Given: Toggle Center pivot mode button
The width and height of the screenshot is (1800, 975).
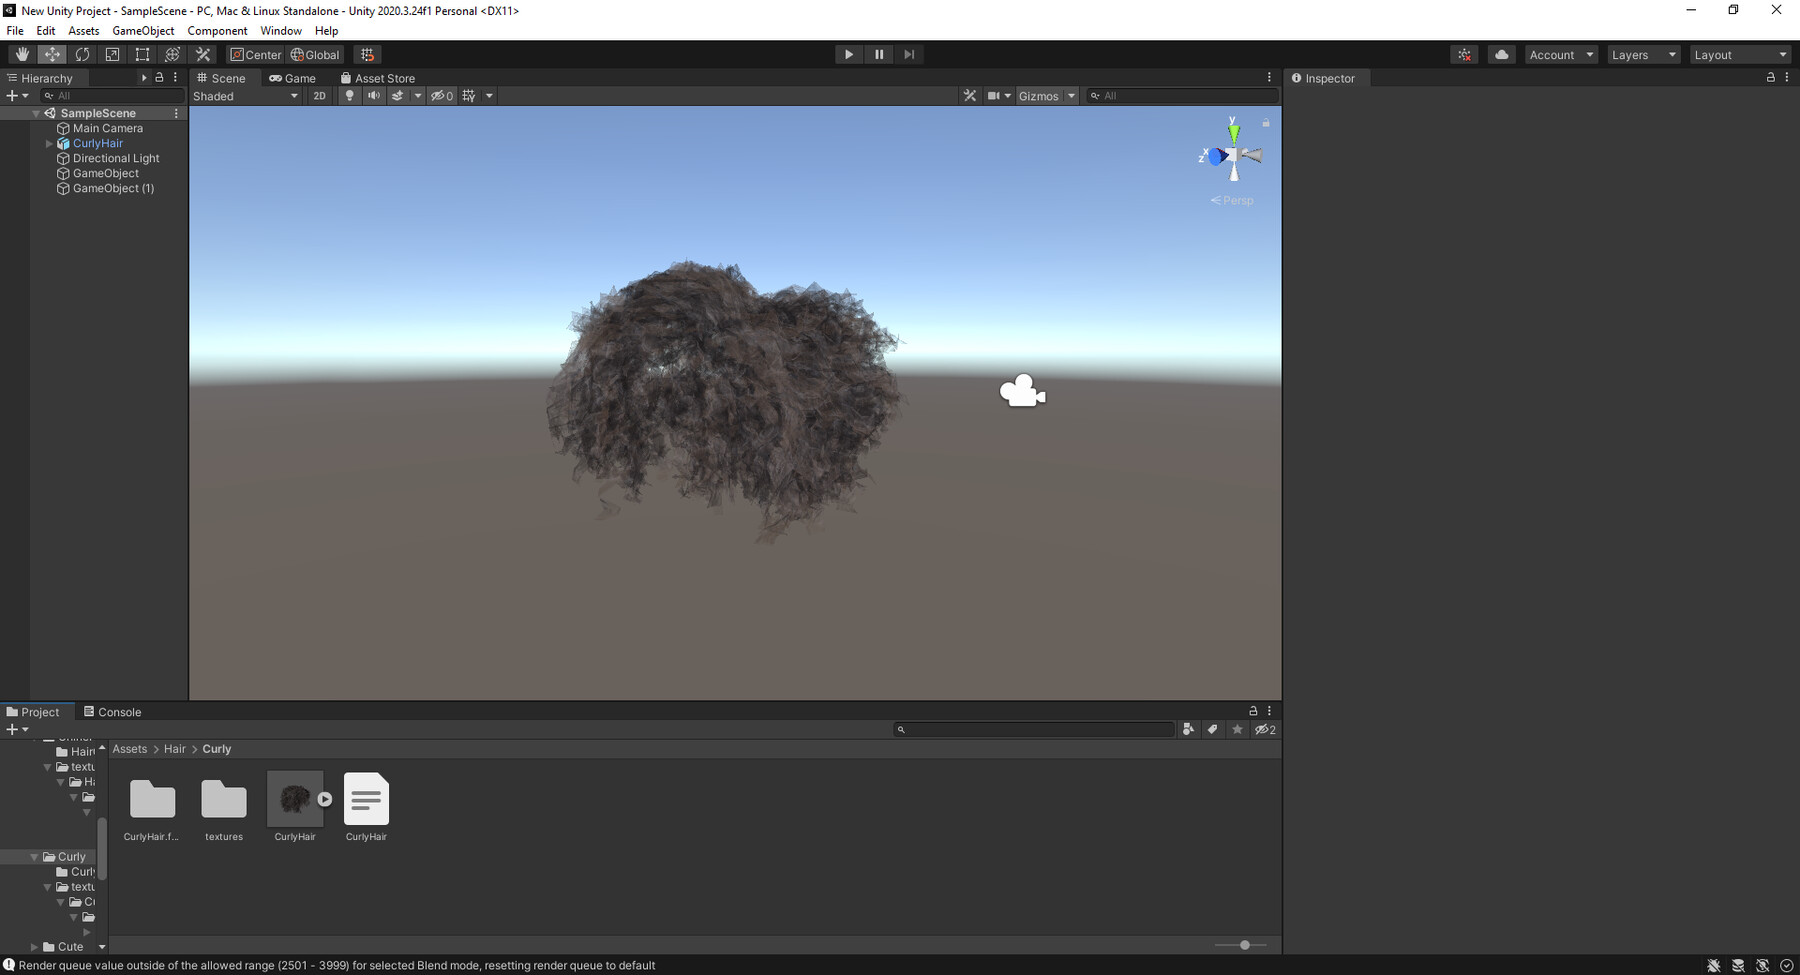Looking at the screenshot, I should click(x=256, y=55).
